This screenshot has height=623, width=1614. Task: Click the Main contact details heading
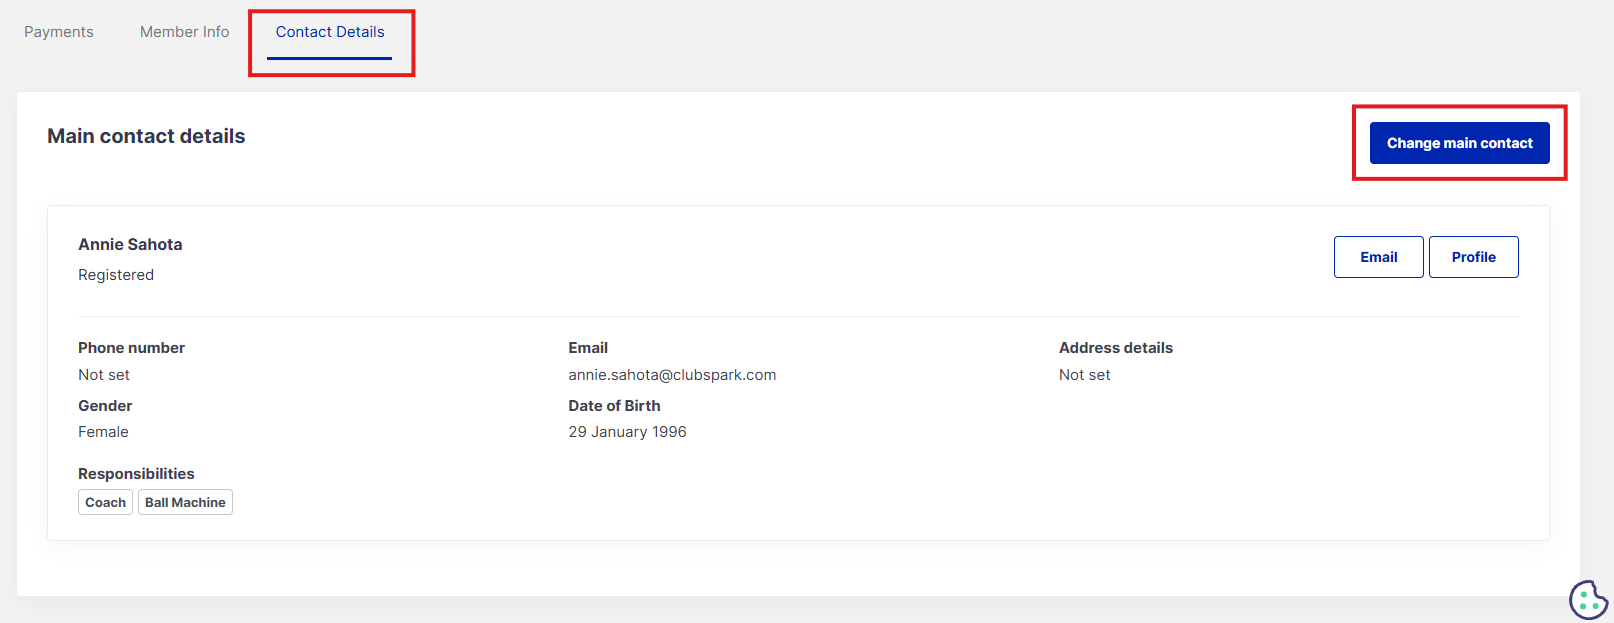coord(146,136)
